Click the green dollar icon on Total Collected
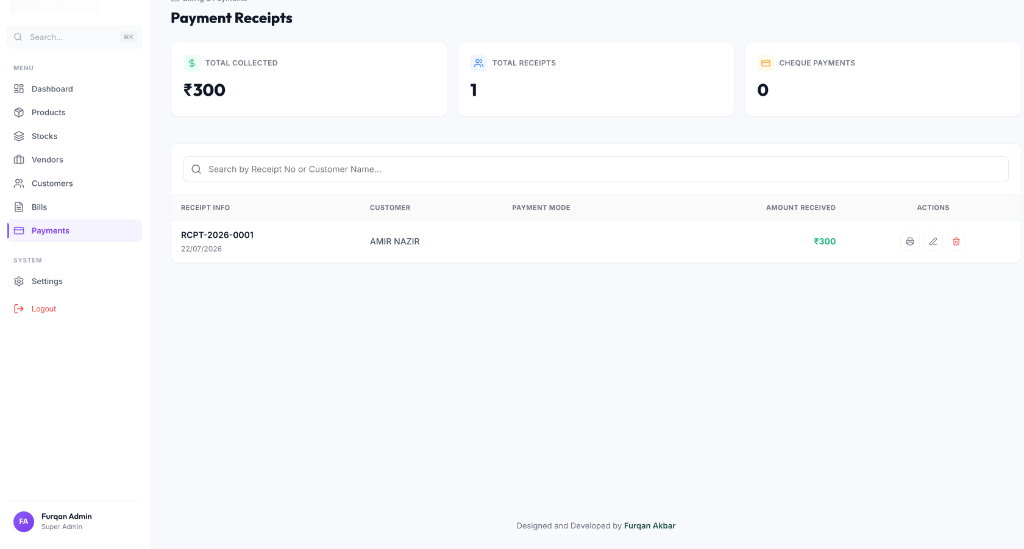The image size is (1024, 549). (191, 63)
